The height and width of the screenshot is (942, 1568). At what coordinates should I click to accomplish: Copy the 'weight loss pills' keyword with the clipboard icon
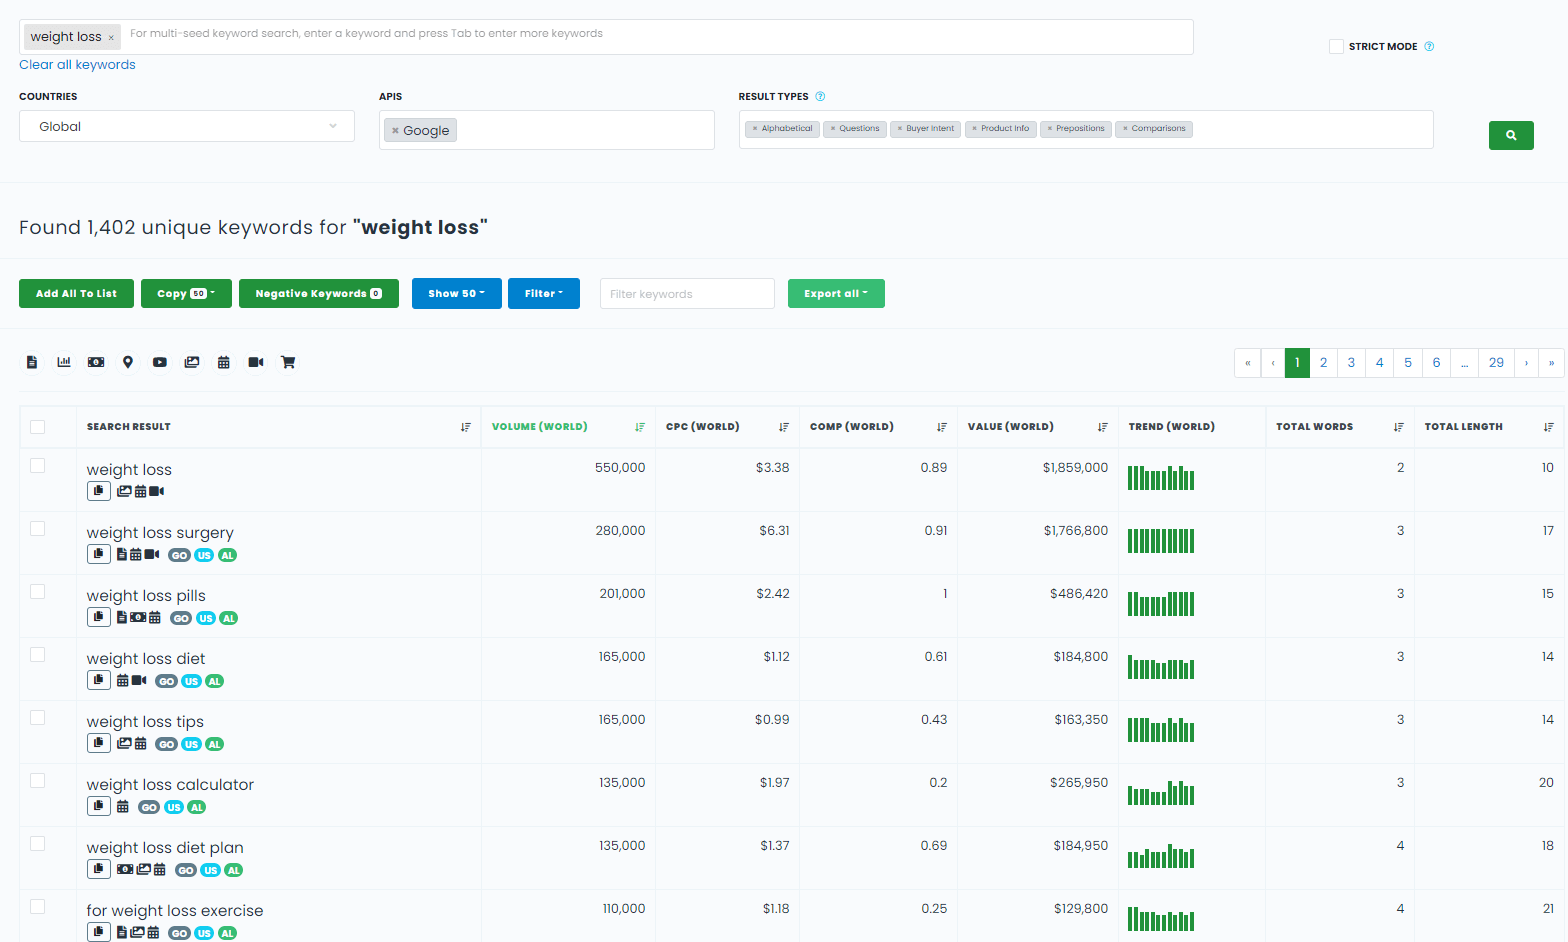(98, 617)
